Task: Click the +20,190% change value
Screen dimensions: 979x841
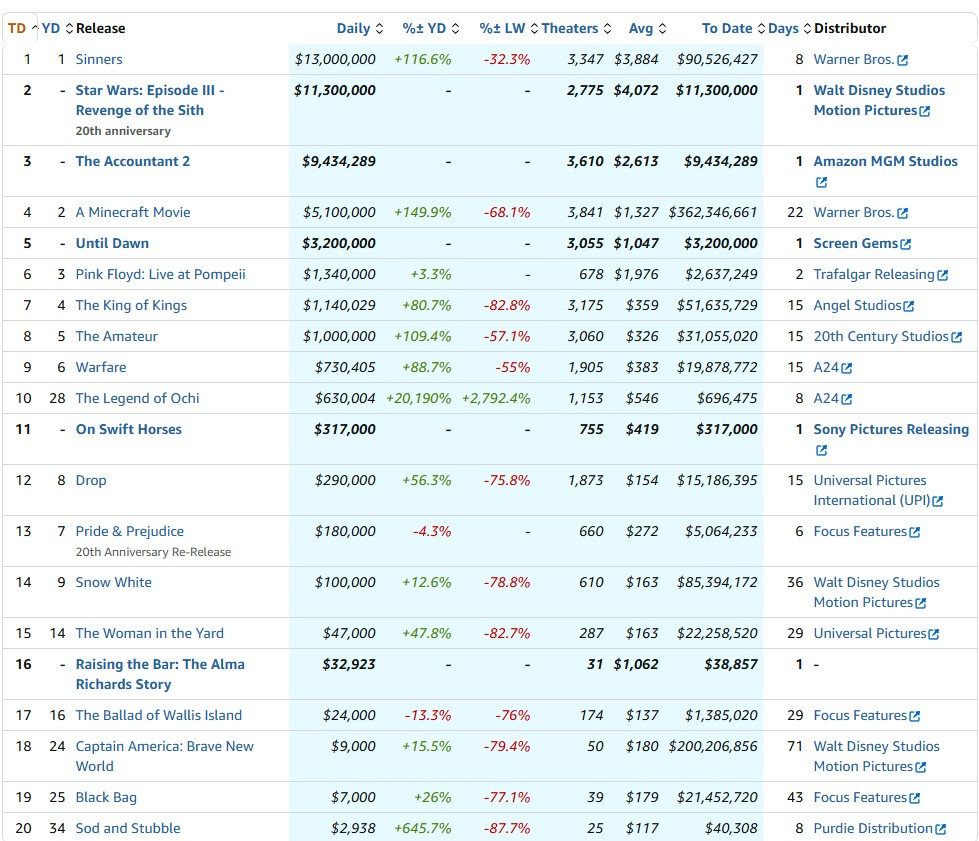Action: [418, 398]
